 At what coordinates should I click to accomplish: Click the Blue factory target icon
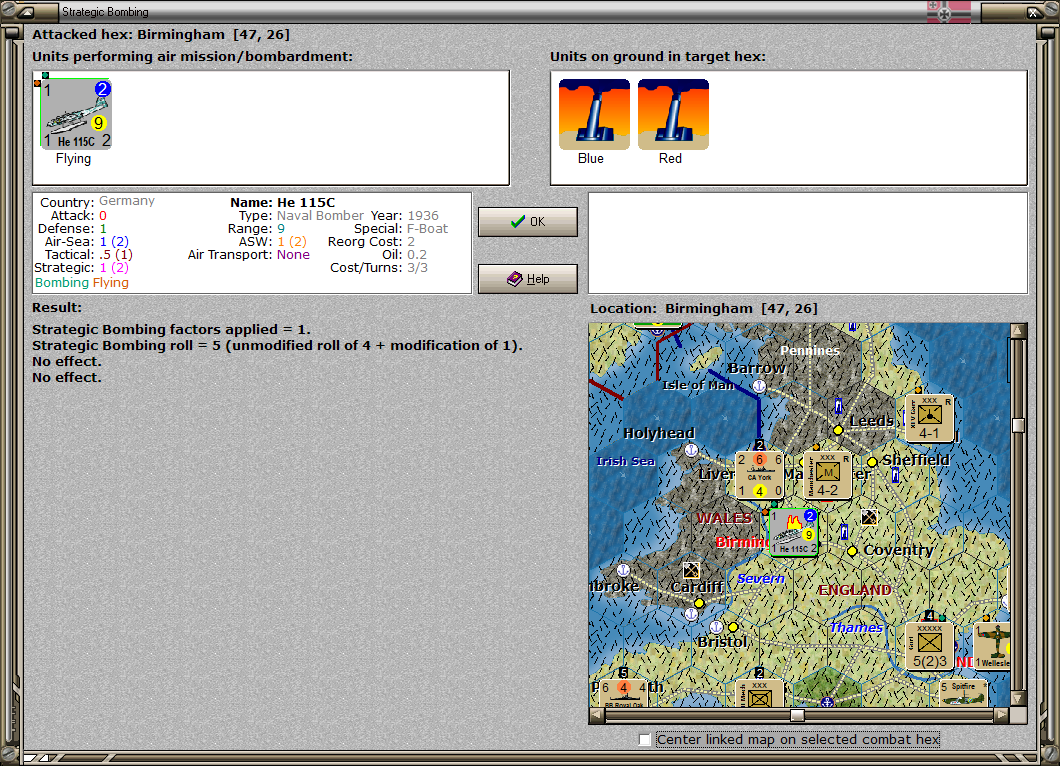tap(594, 114)
